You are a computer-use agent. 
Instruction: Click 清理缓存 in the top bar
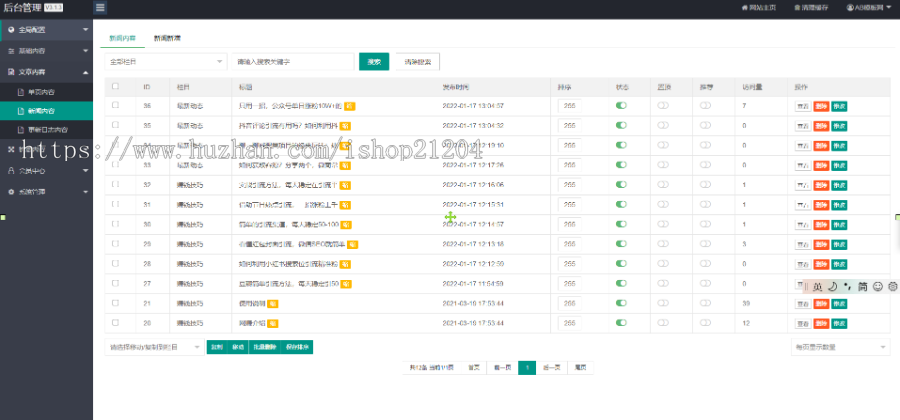coord(811,7)
